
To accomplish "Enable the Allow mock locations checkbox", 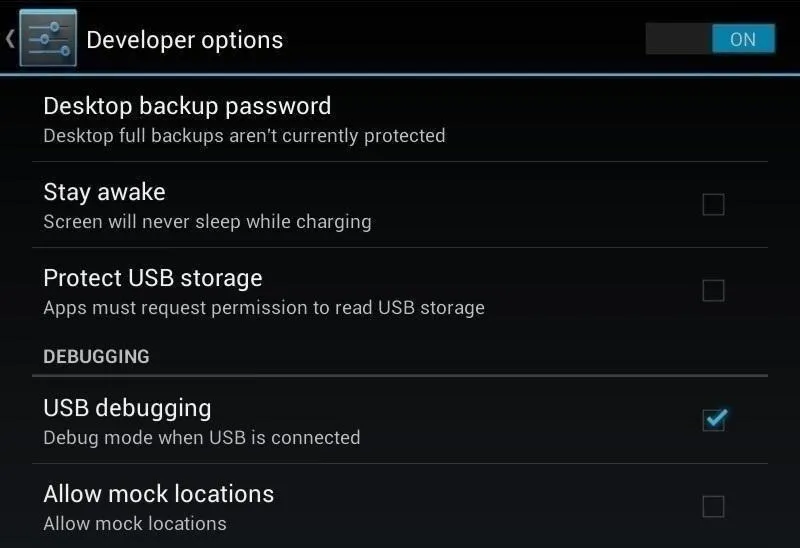I will point(713,506).
